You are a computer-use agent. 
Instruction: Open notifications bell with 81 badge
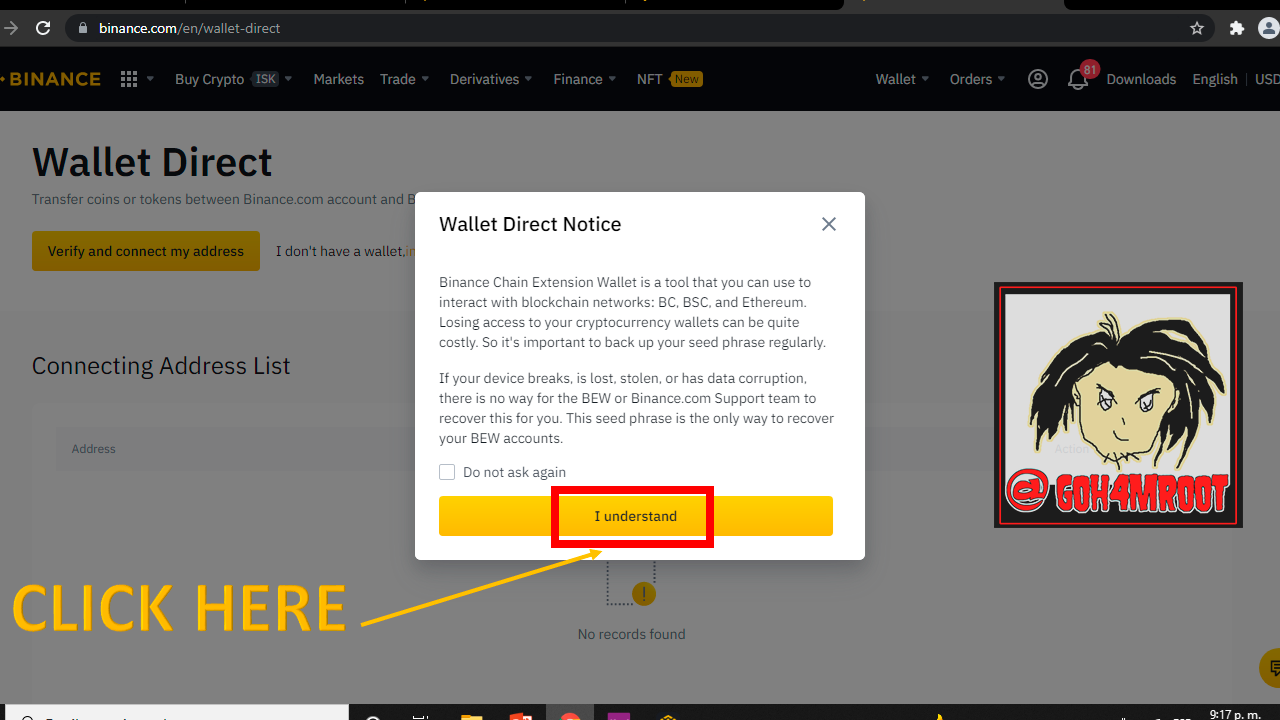point(1080,77)
